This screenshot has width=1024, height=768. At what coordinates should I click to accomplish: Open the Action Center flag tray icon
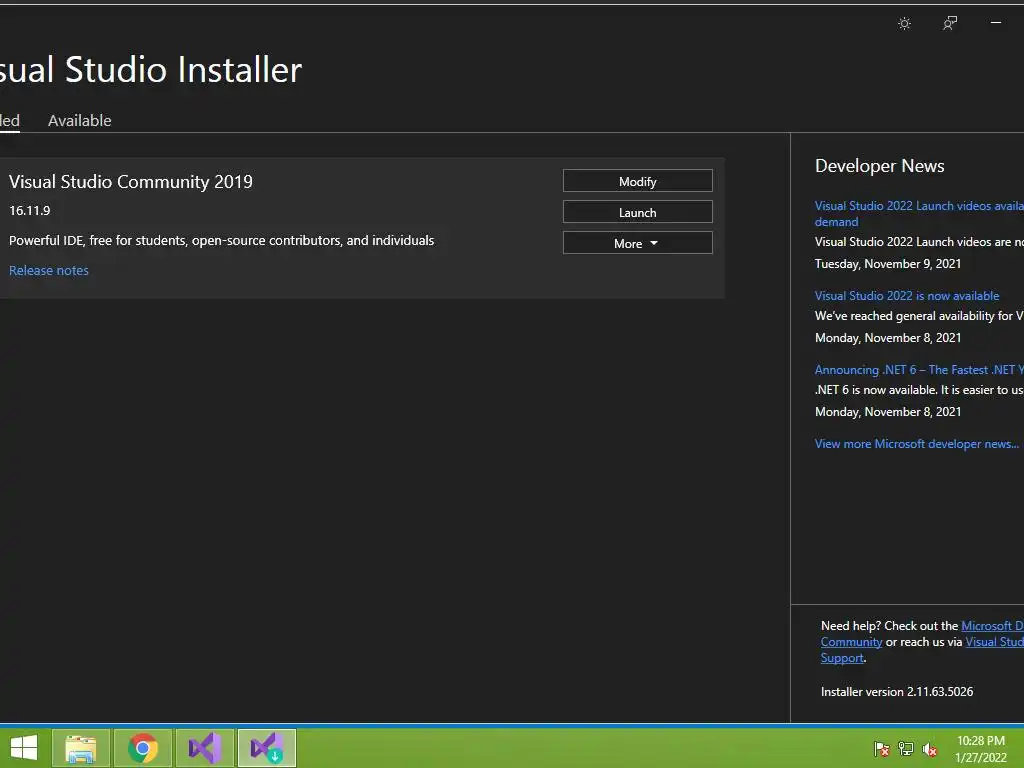click(x=881, y=748)
